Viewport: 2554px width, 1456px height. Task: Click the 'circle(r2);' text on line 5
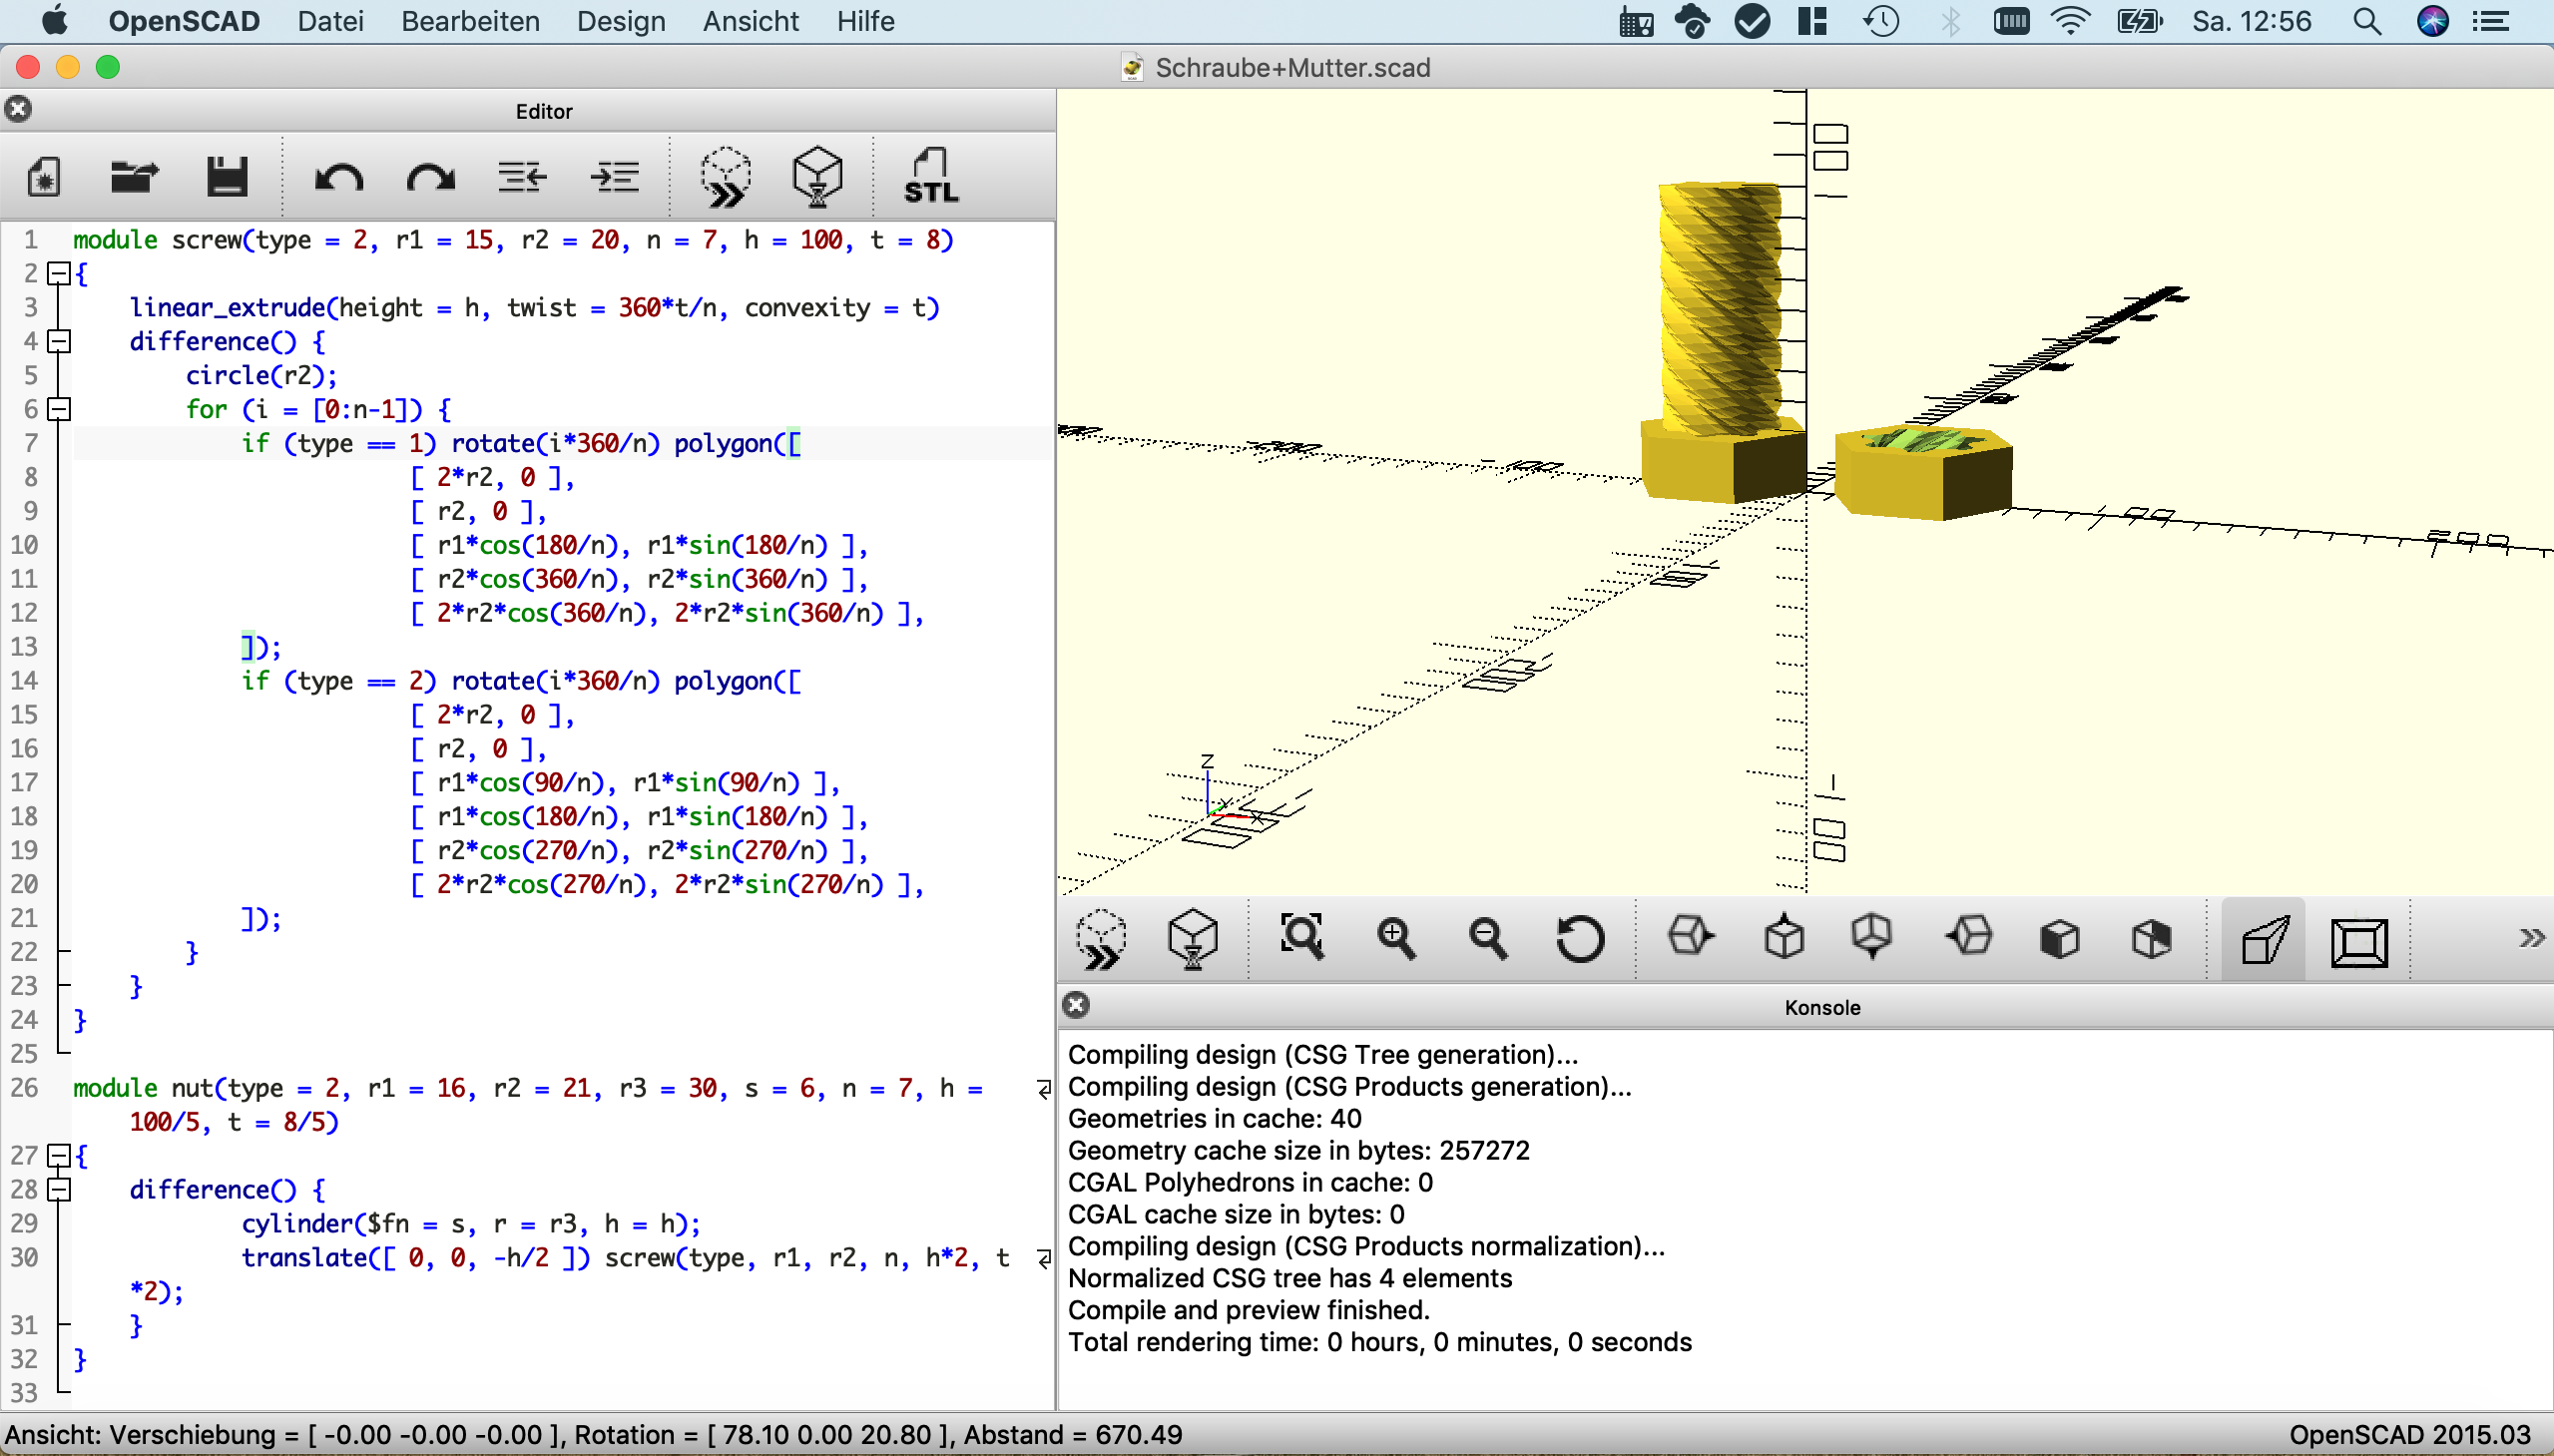(261, 376)
